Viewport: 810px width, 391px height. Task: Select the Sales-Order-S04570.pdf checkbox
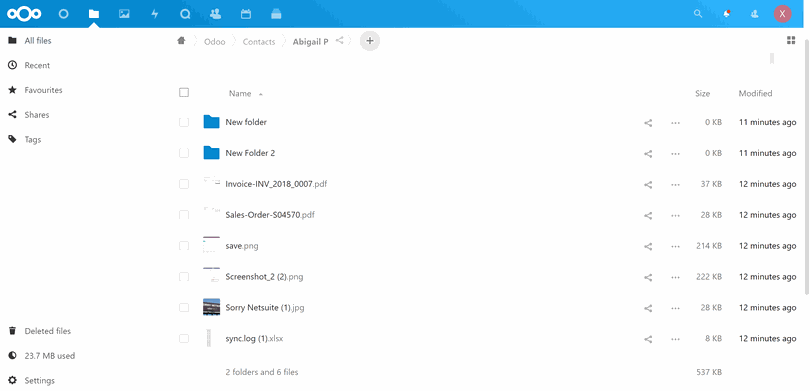click(184, 215)
